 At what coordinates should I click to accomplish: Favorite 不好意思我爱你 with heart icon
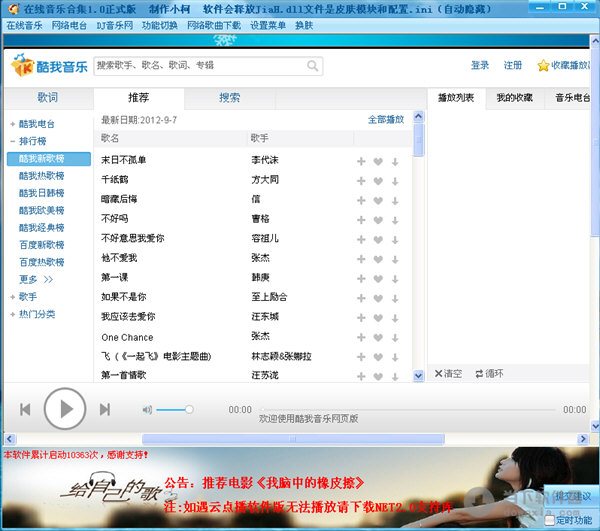378,239
